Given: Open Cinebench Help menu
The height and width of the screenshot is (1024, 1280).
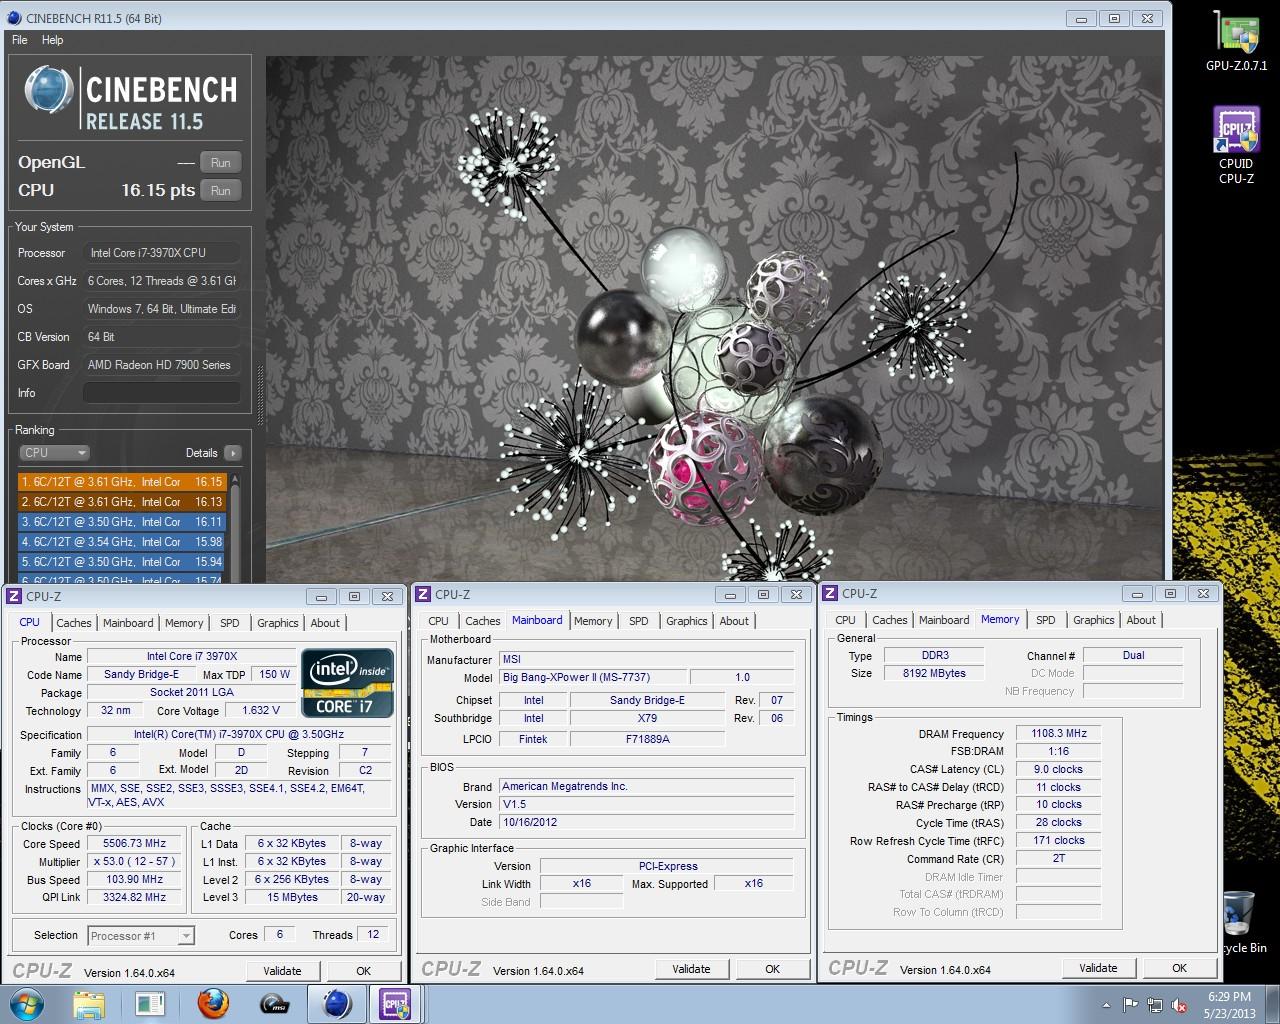Looking at the screenshot, I should [x=53, y=40].
